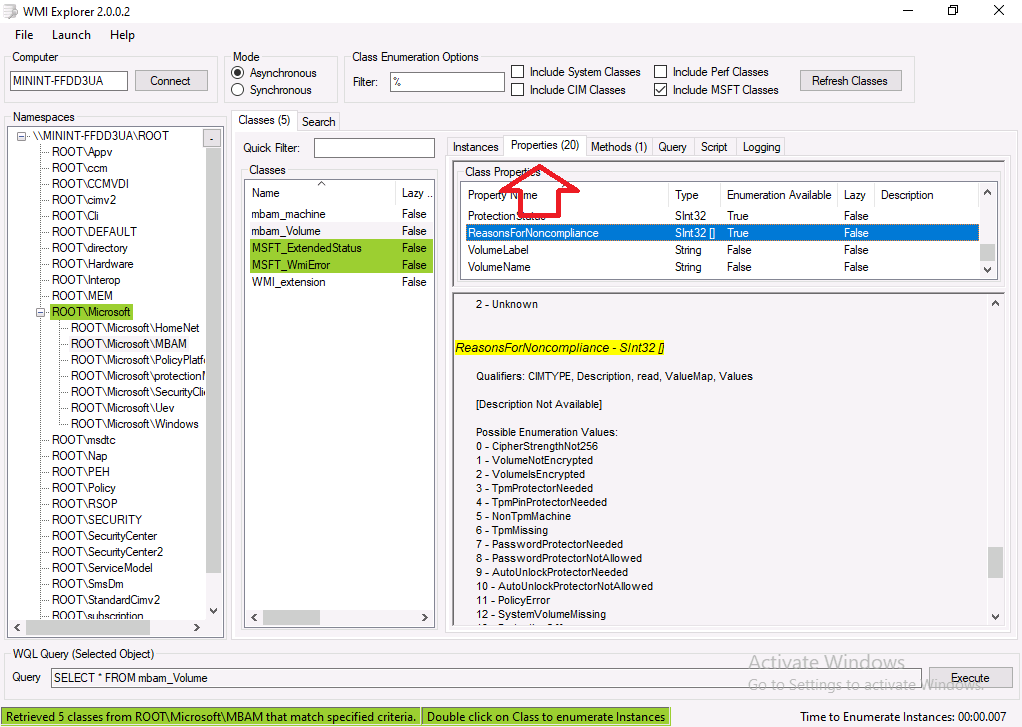Screen dimensions: 1022x727
Task: Click the Connect button
Action: (x=171, y=81)
